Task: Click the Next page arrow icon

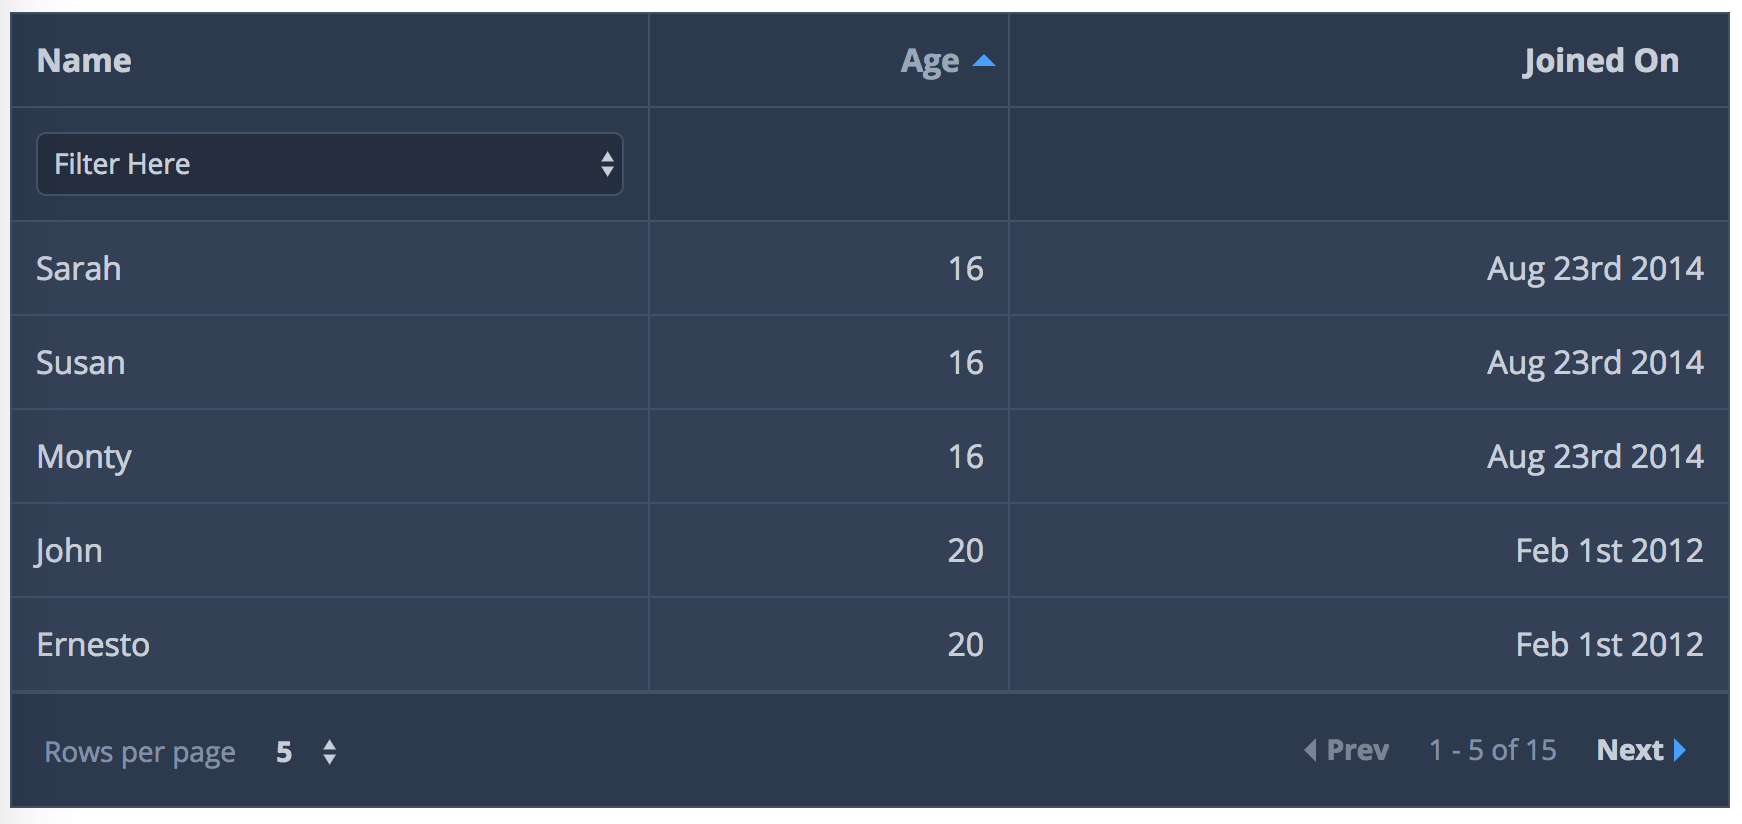Action: coord(1680,750)
